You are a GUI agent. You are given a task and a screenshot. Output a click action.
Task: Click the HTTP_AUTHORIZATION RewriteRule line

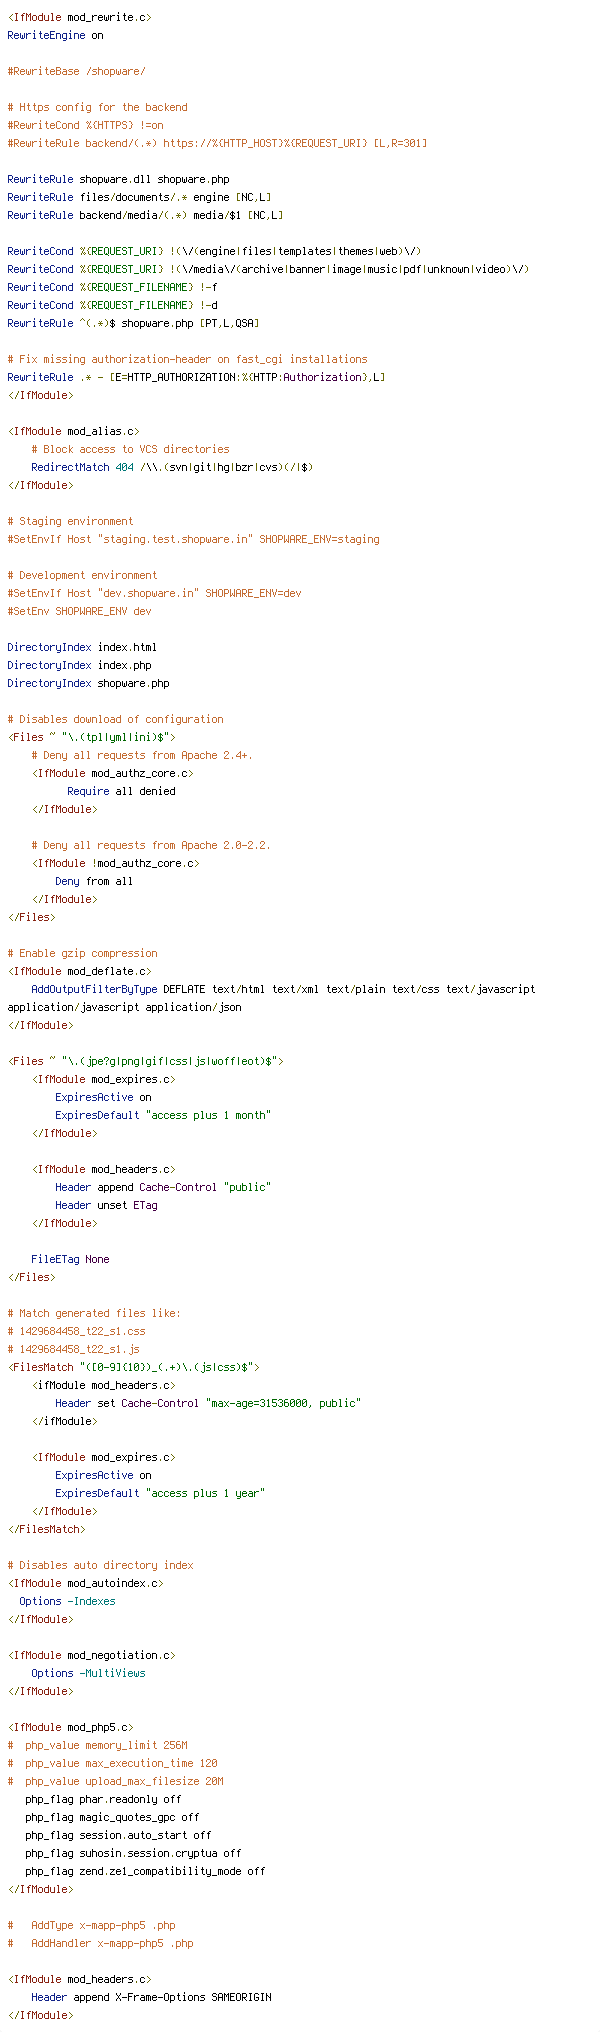pos(196,377)
